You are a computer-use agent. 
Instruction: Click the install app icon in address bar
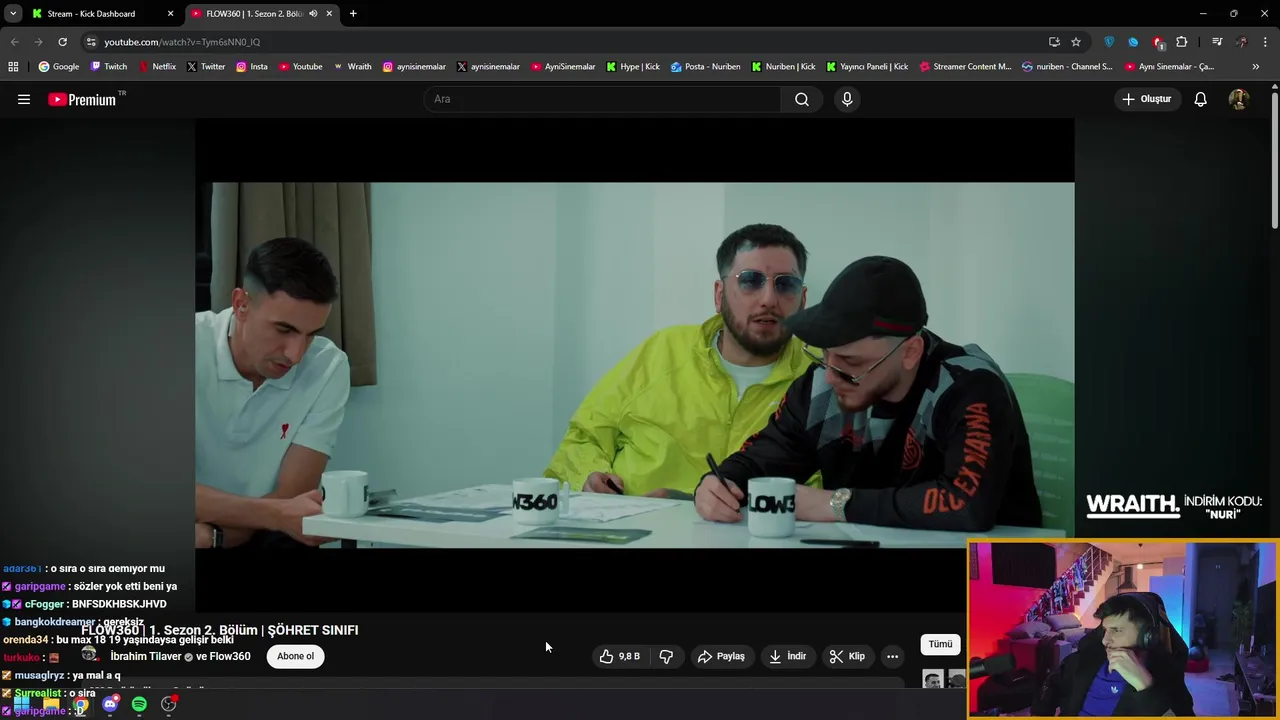tap(1054, 42)
